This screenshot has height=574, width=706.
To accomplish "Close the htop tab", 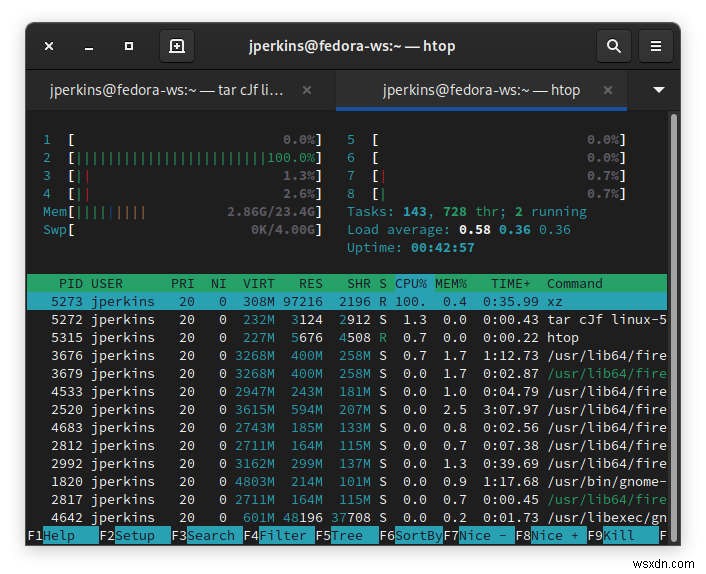I will [x=607, y=90].
